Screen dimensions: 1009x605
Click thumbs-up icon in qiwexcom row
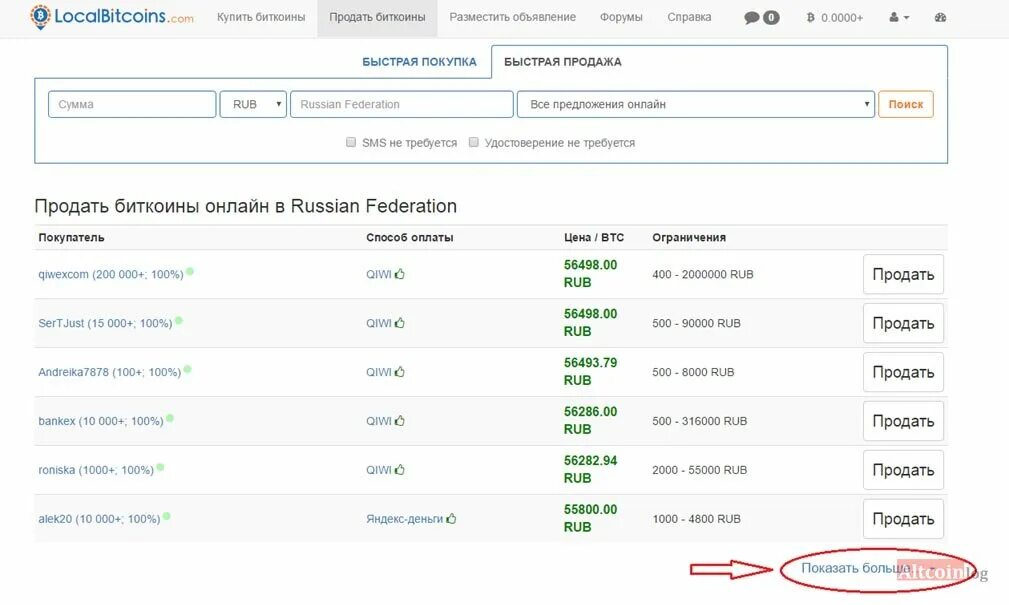click(400, 274)
